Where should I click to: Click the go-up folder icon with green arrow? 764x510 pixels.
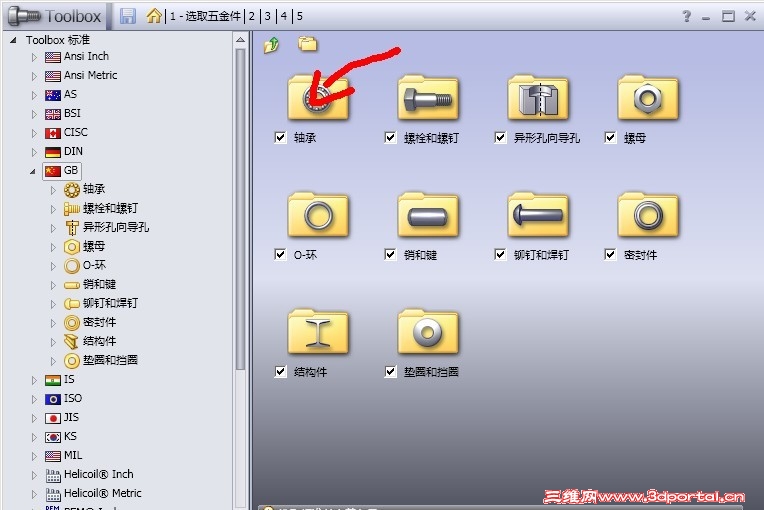pos(271,45)
